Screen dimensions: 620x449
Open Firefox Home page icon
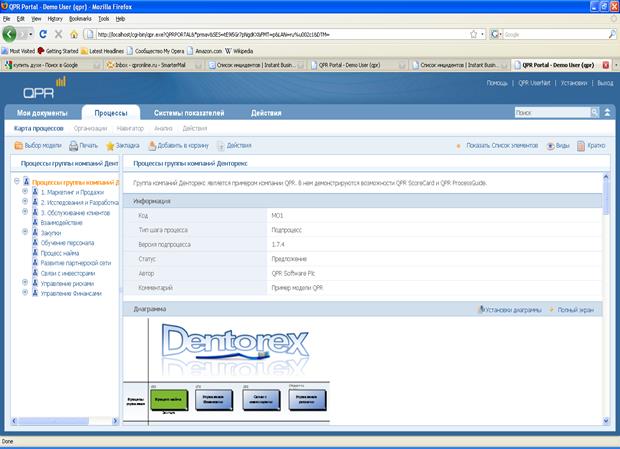pyautogui.click(x=74, y=34)
